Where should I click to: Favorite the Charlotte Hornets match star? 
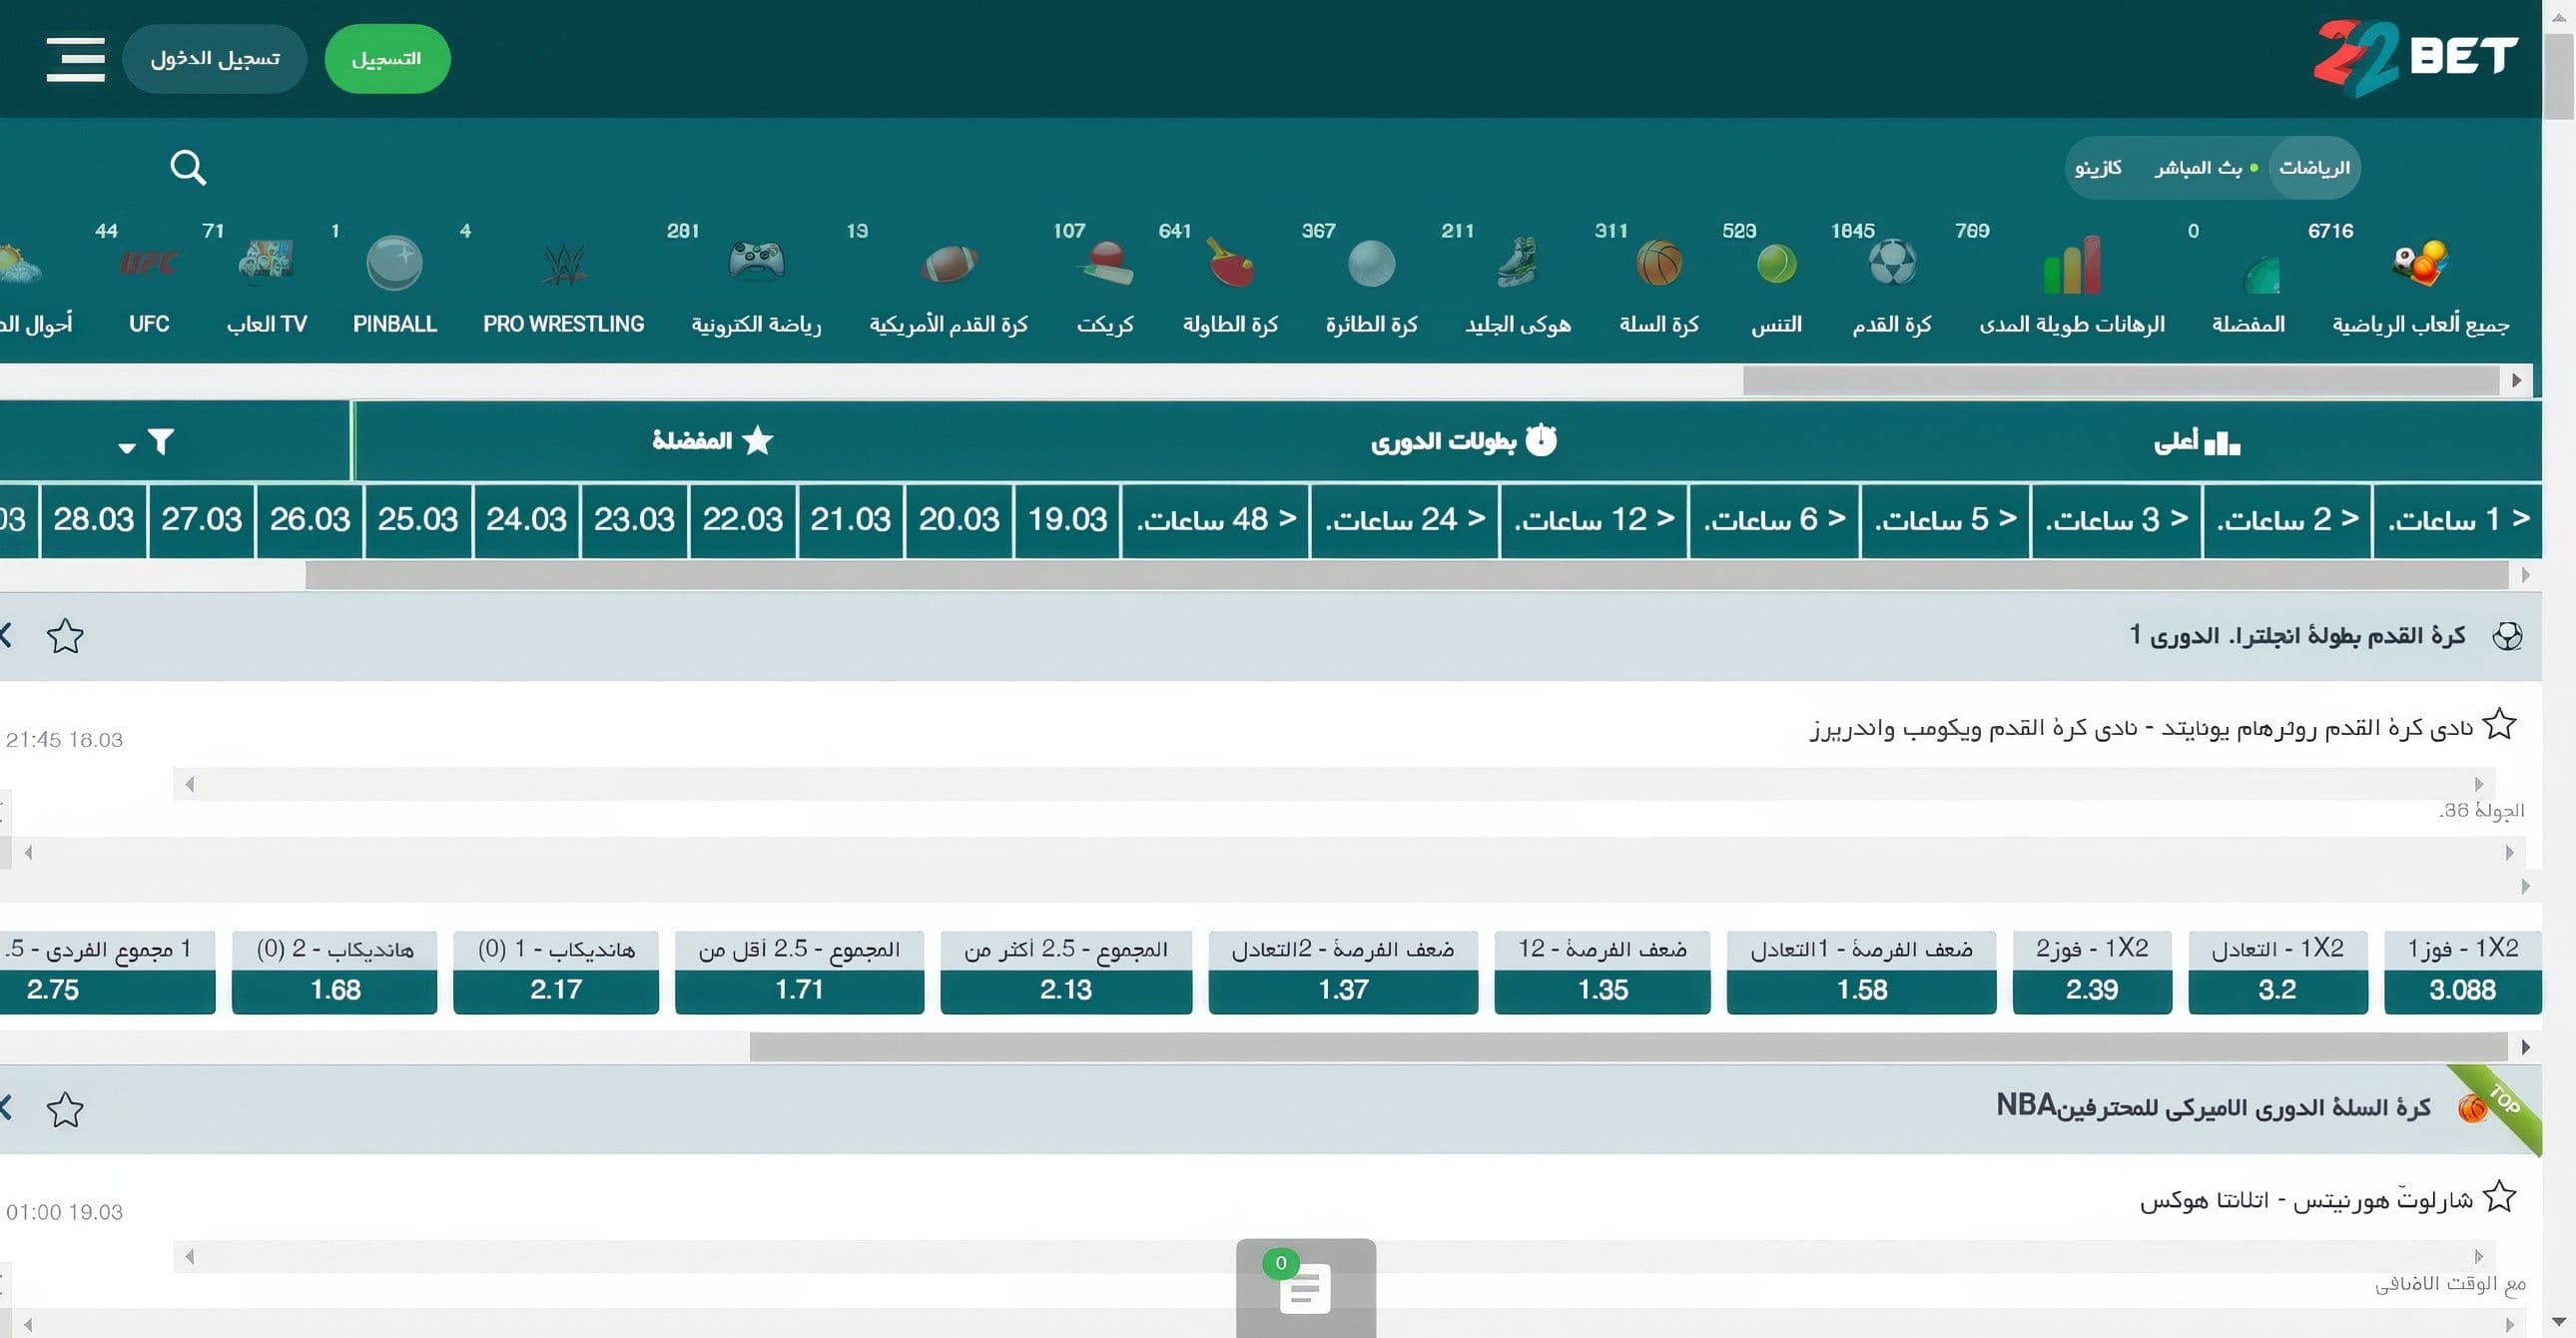[2499, 1196]
